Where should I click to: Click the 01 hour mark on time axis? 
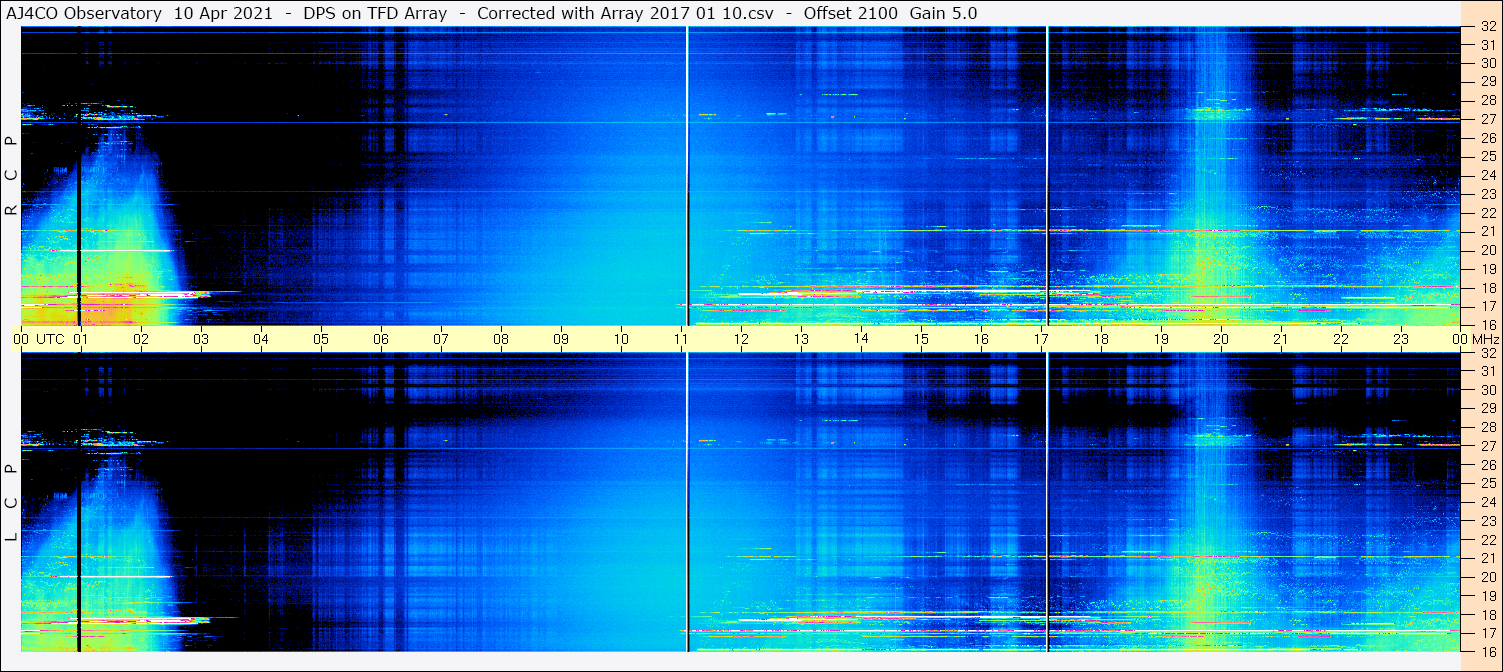tap(81, 339)
